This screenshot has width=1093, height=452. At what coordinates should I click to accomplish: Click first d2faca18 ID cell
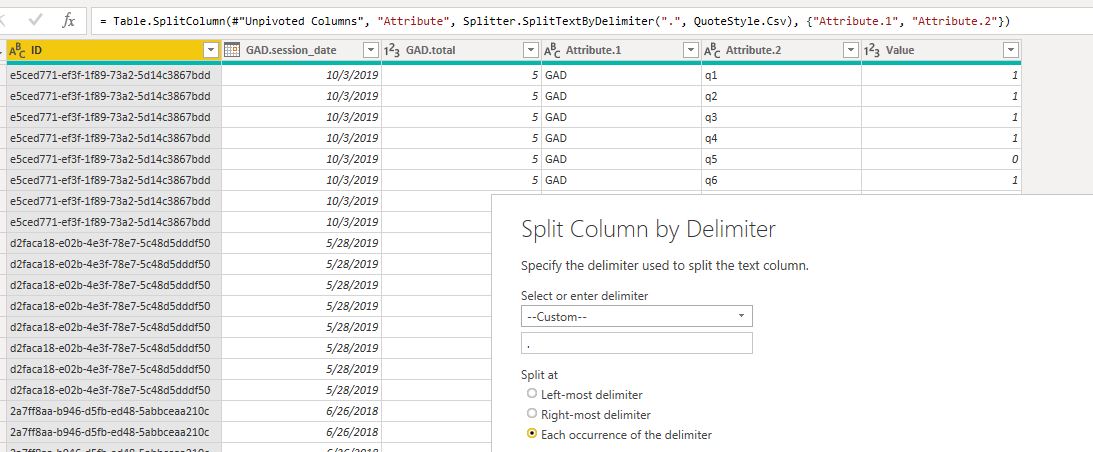114,243
